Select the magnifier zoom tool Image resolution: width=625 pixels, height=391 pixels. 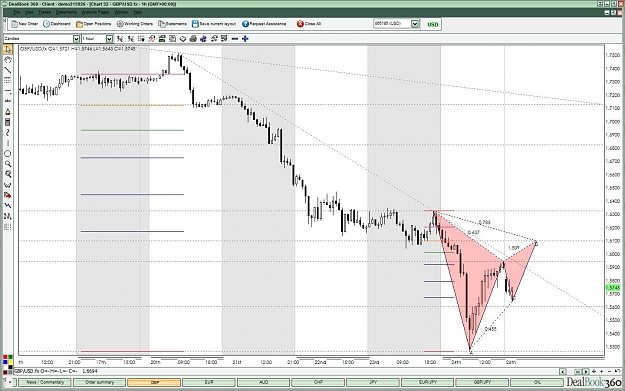point(8,164)
